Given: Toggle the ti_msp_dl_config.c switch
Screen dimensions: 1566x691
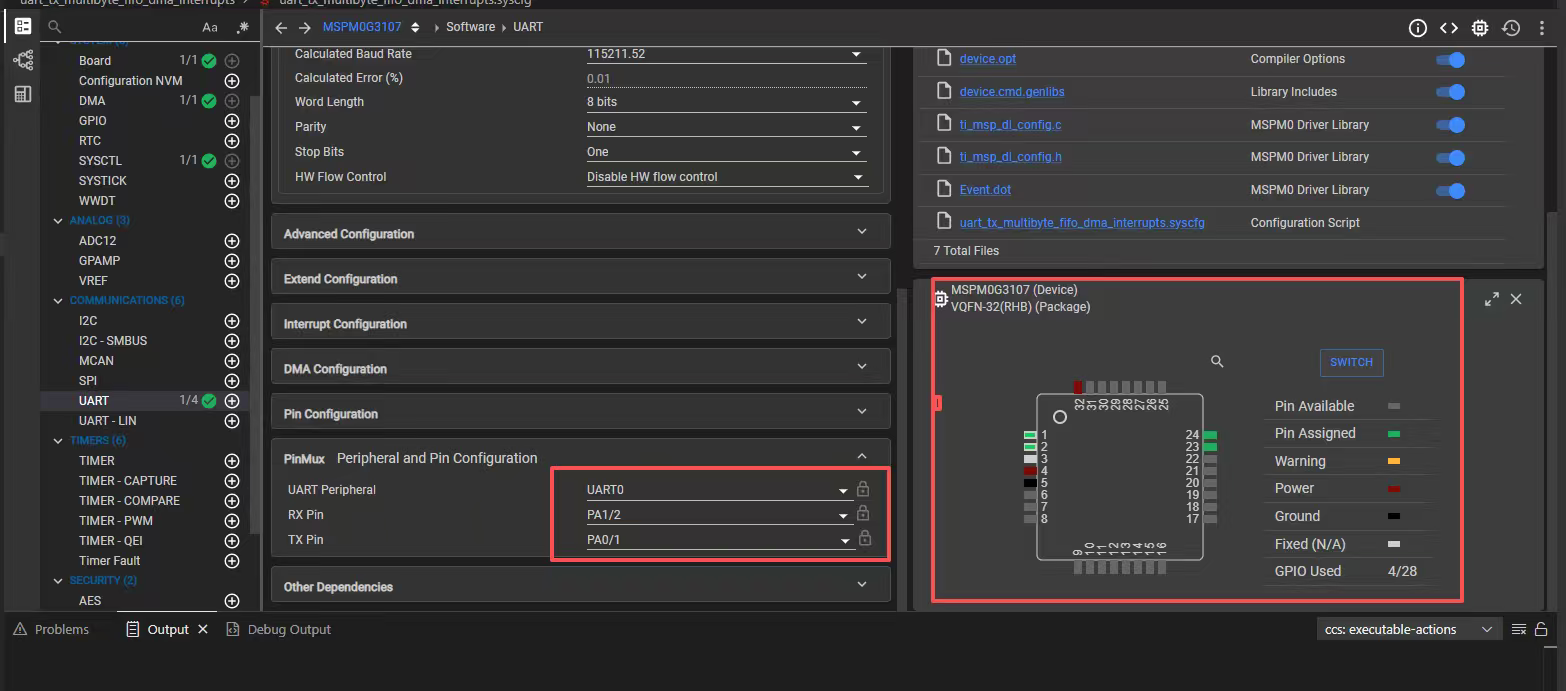Looking at the screenshot, I should pos(1450,125).
